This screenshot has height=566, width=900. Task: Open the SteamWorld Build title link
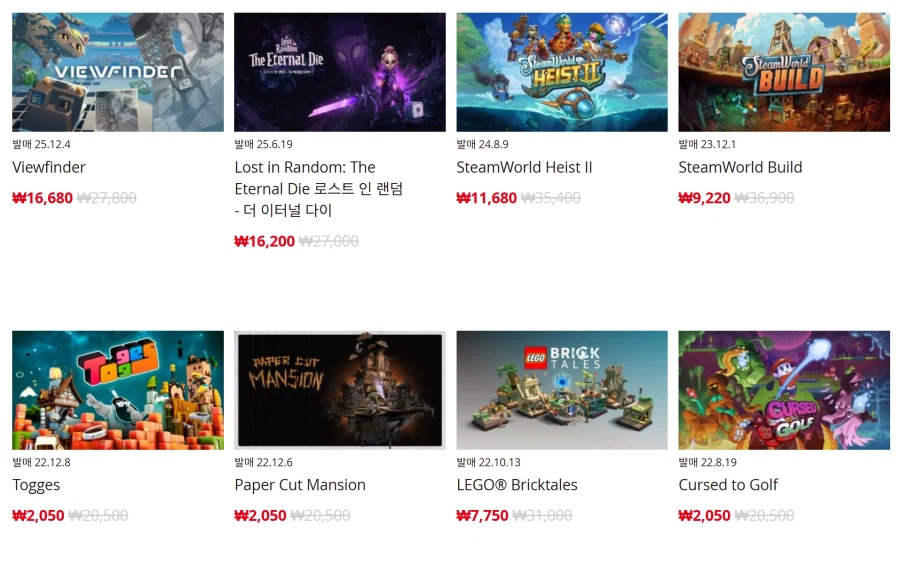740,167
